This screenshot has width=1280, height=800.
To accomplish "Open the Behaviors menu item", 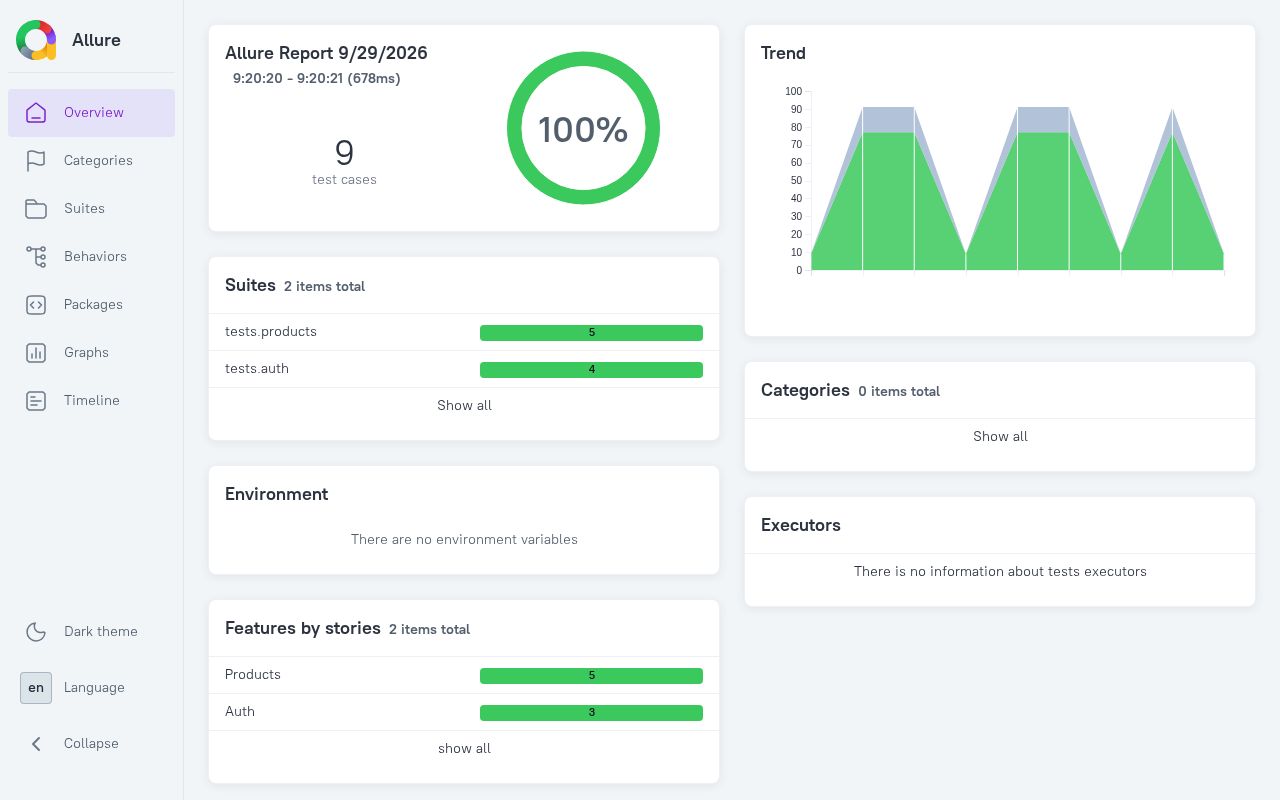I will [x=92, y=257].
